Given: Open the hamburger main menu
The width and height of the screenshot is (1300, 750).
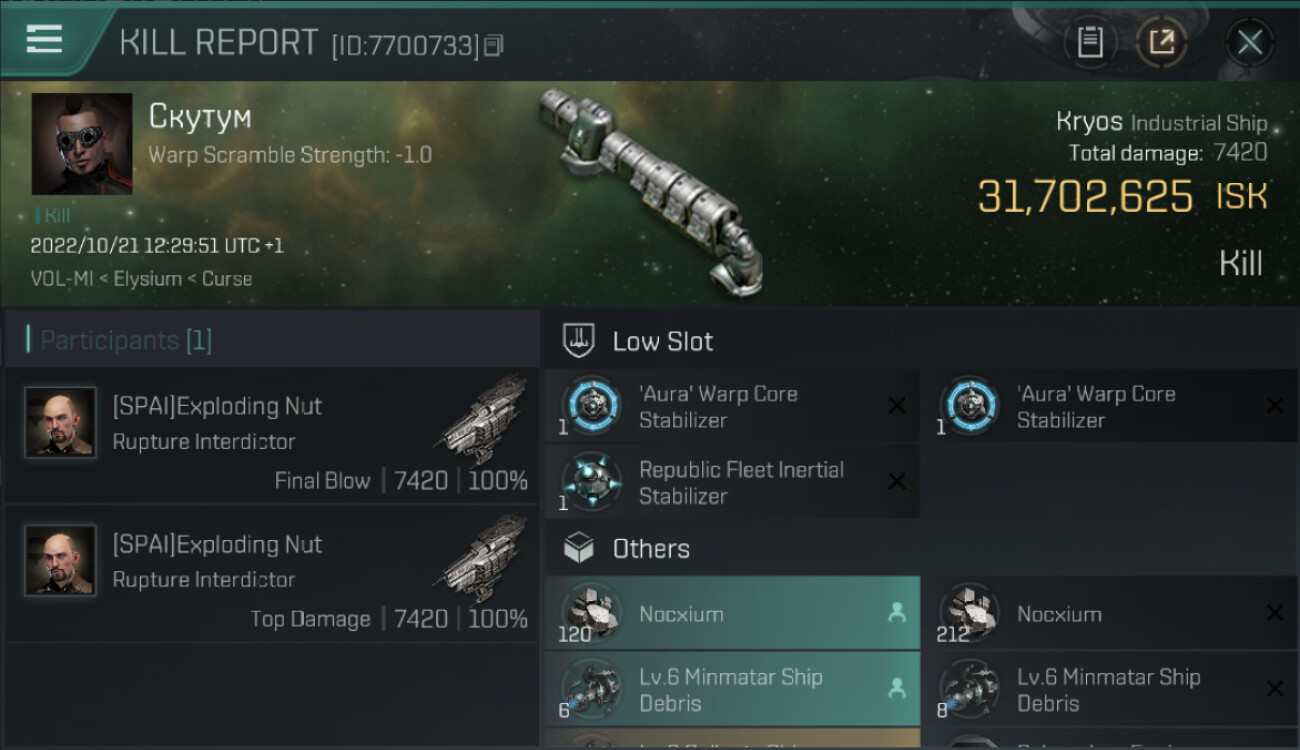Looking at the screenshot, I should pos(44,40).
